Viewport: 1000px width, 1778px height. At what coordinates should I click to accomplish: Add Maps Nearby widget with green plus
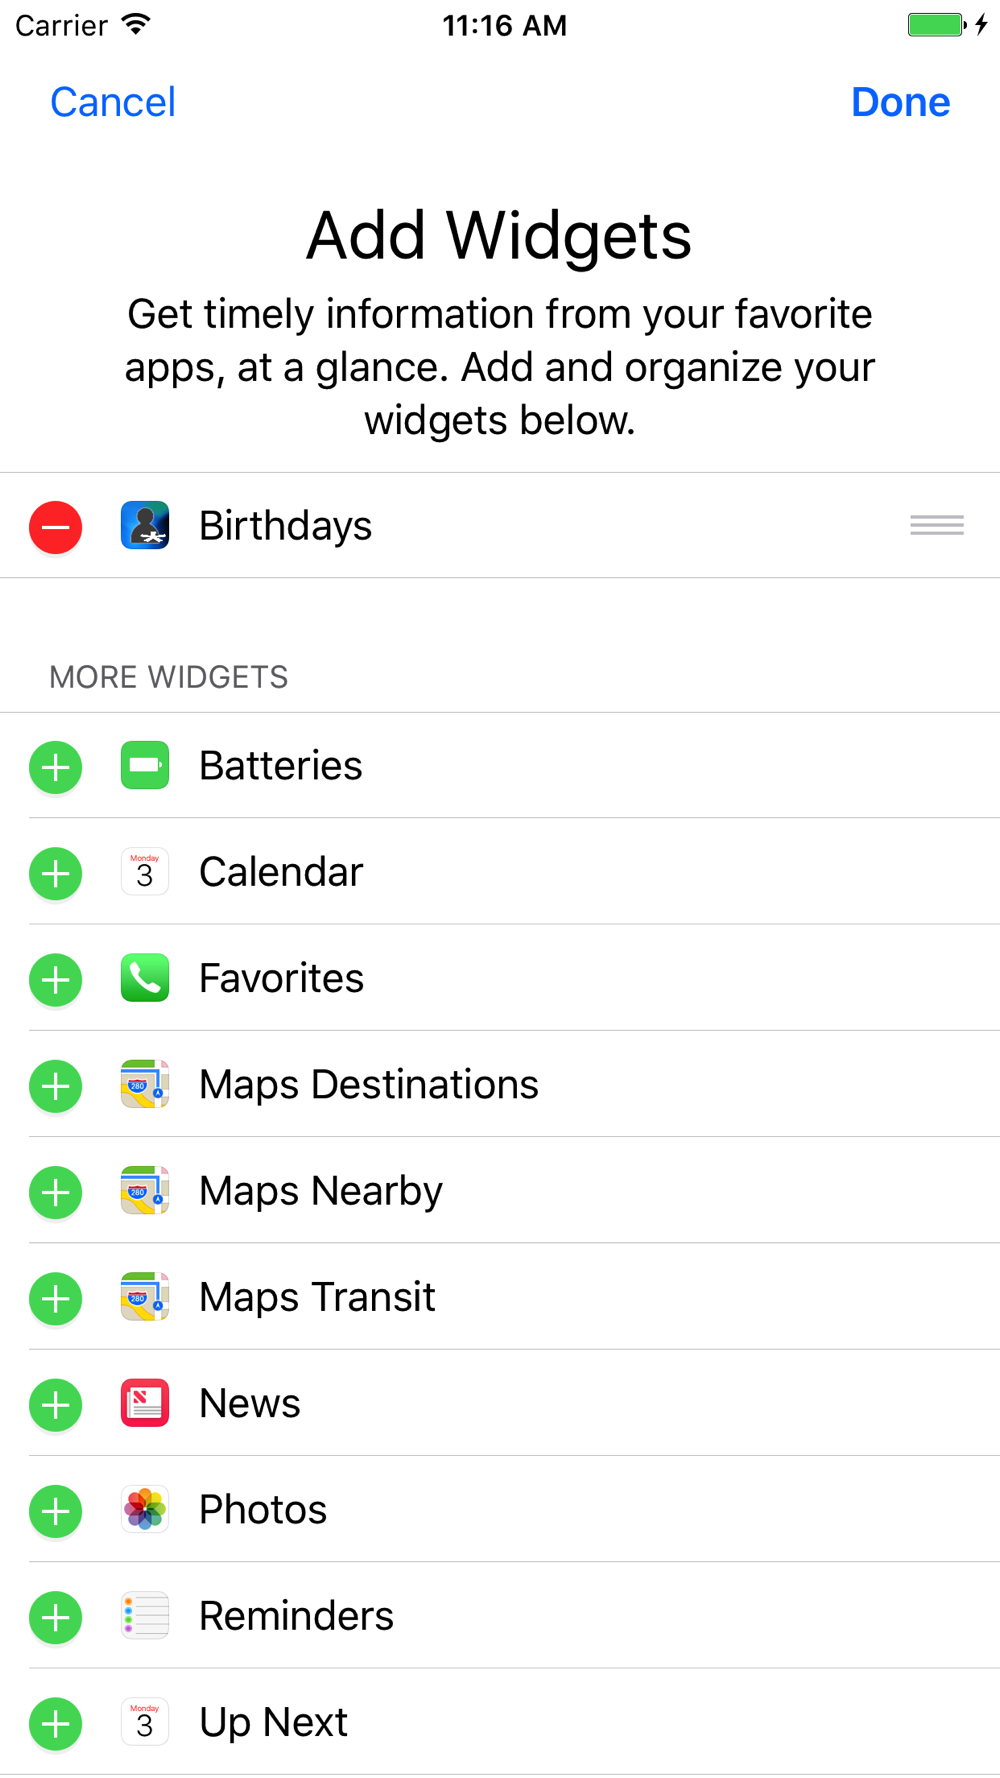(56, 1192)
